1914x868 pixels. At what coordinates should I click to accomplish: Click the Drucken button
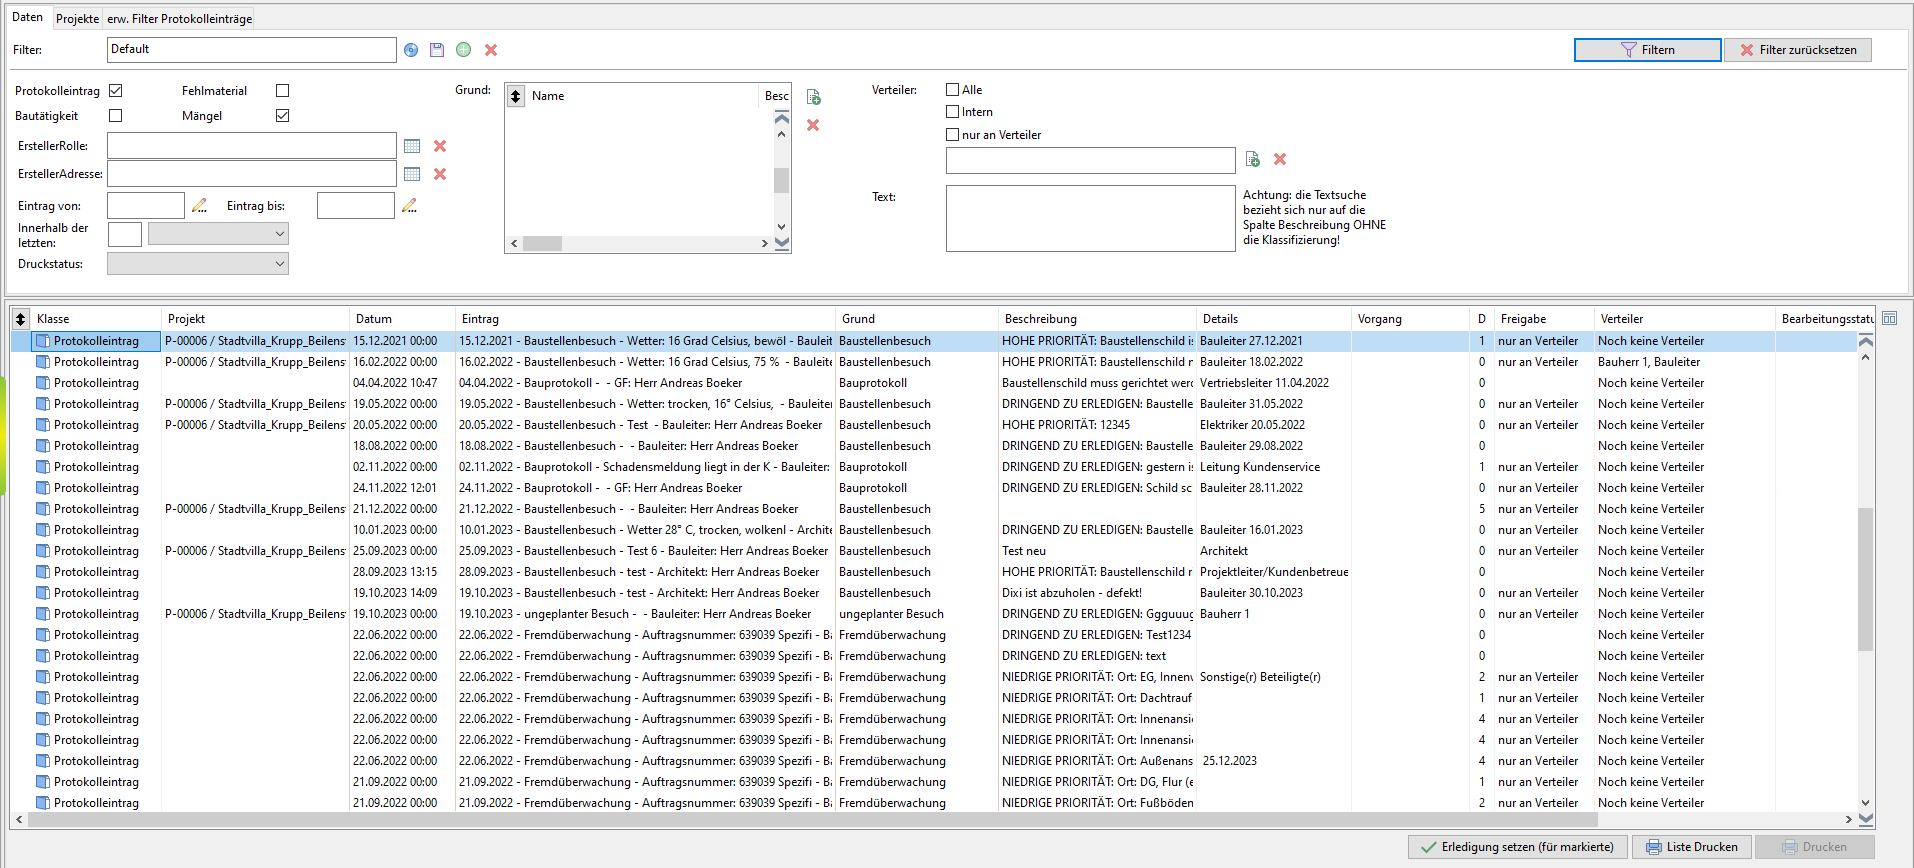coord(1815,847)
